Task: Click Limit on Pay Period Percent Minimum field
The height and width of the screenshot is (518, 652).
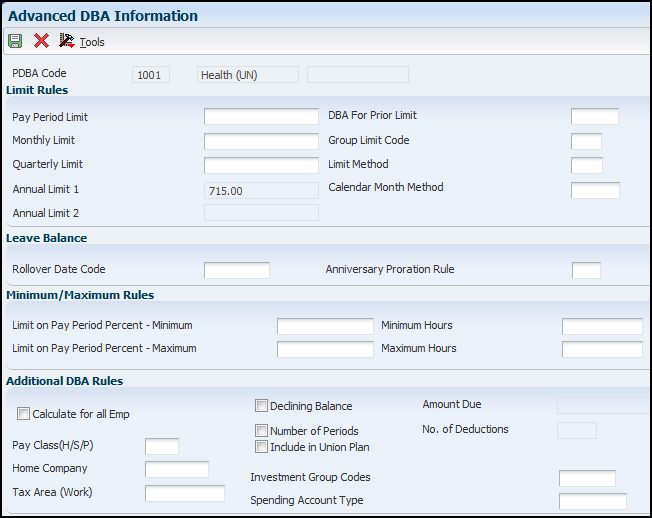Action: pyautogui.click(x=325, y=326)
